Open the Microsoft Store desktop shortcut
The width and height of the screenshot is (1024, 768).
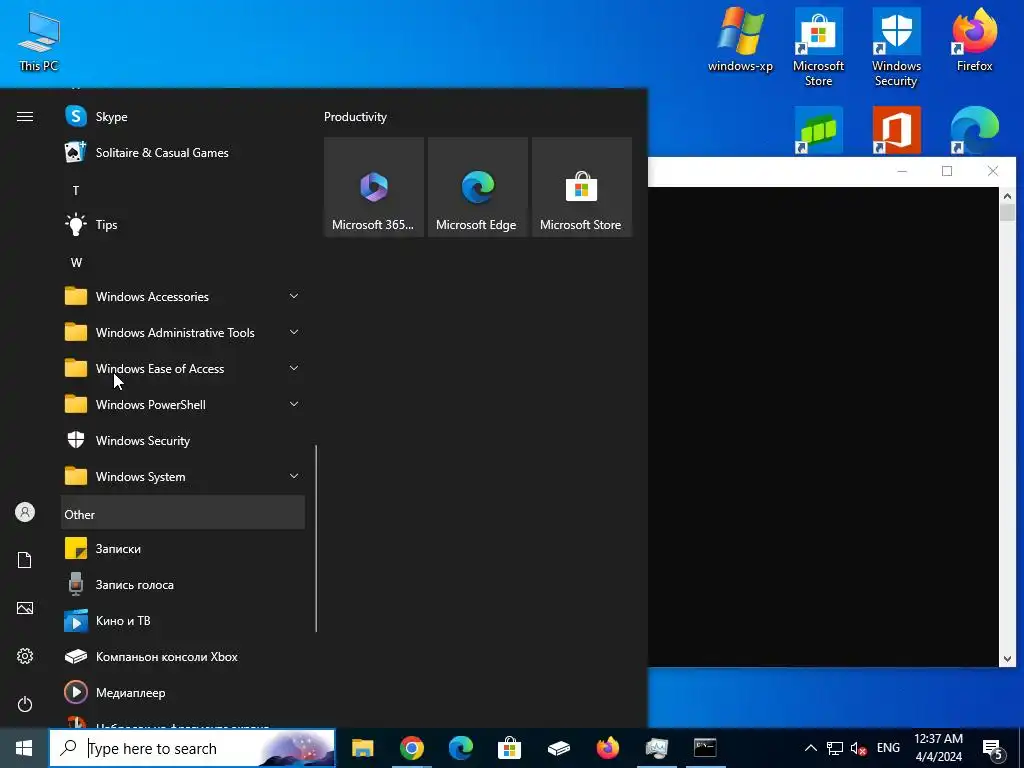pos(818,47)
